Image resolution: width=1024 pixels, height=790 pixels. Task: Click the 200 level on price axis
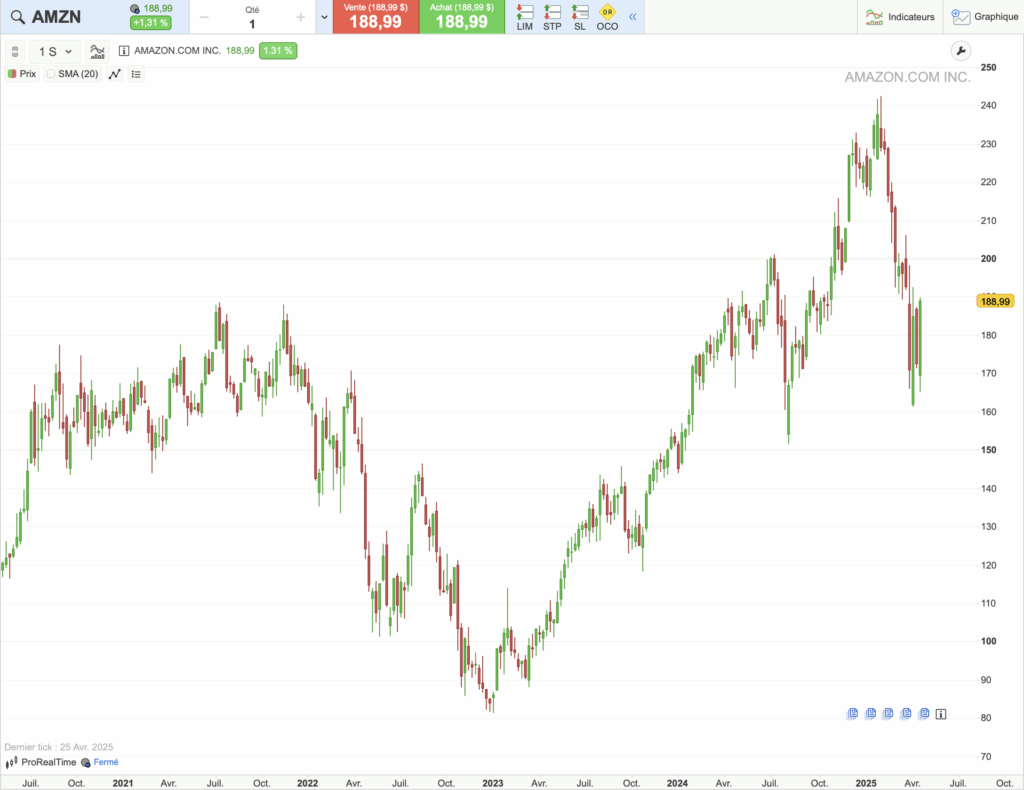(989, 259)
